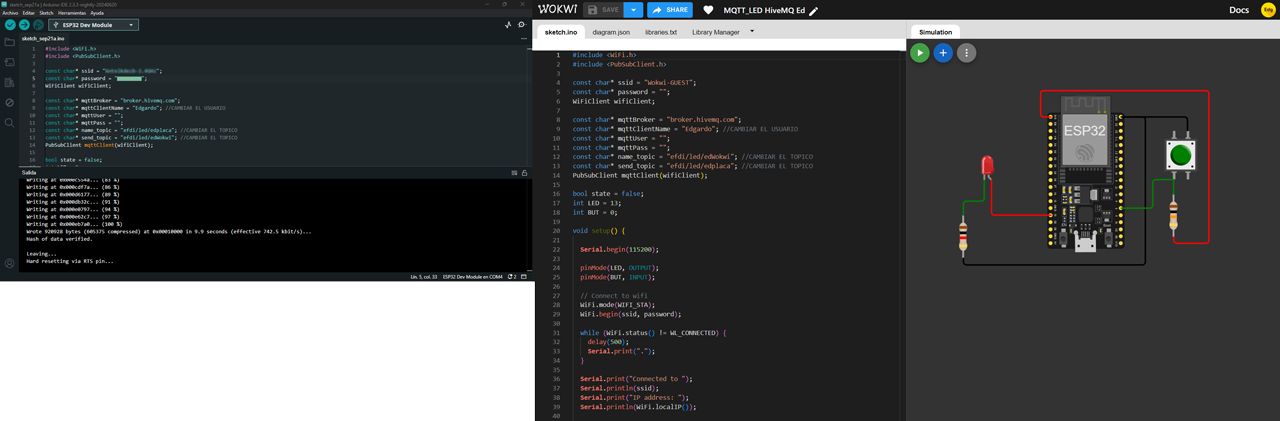The image size is (1280, 421).
Task: Open the Editar menu
Action: (28, 13)
